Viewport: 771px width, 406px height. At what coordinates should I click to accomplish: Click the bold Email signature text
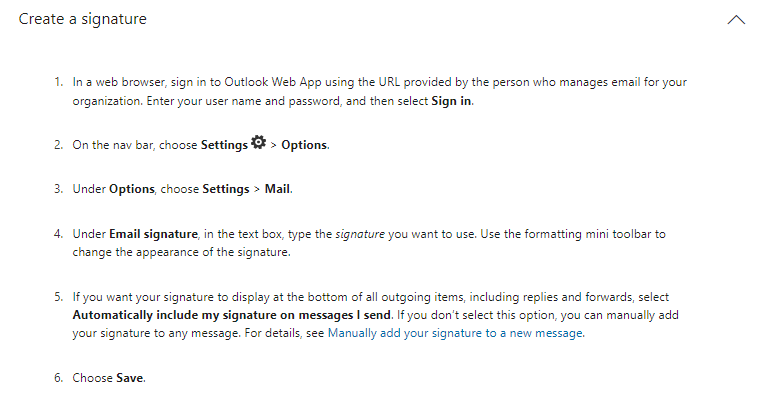click(x=152, y=234)
